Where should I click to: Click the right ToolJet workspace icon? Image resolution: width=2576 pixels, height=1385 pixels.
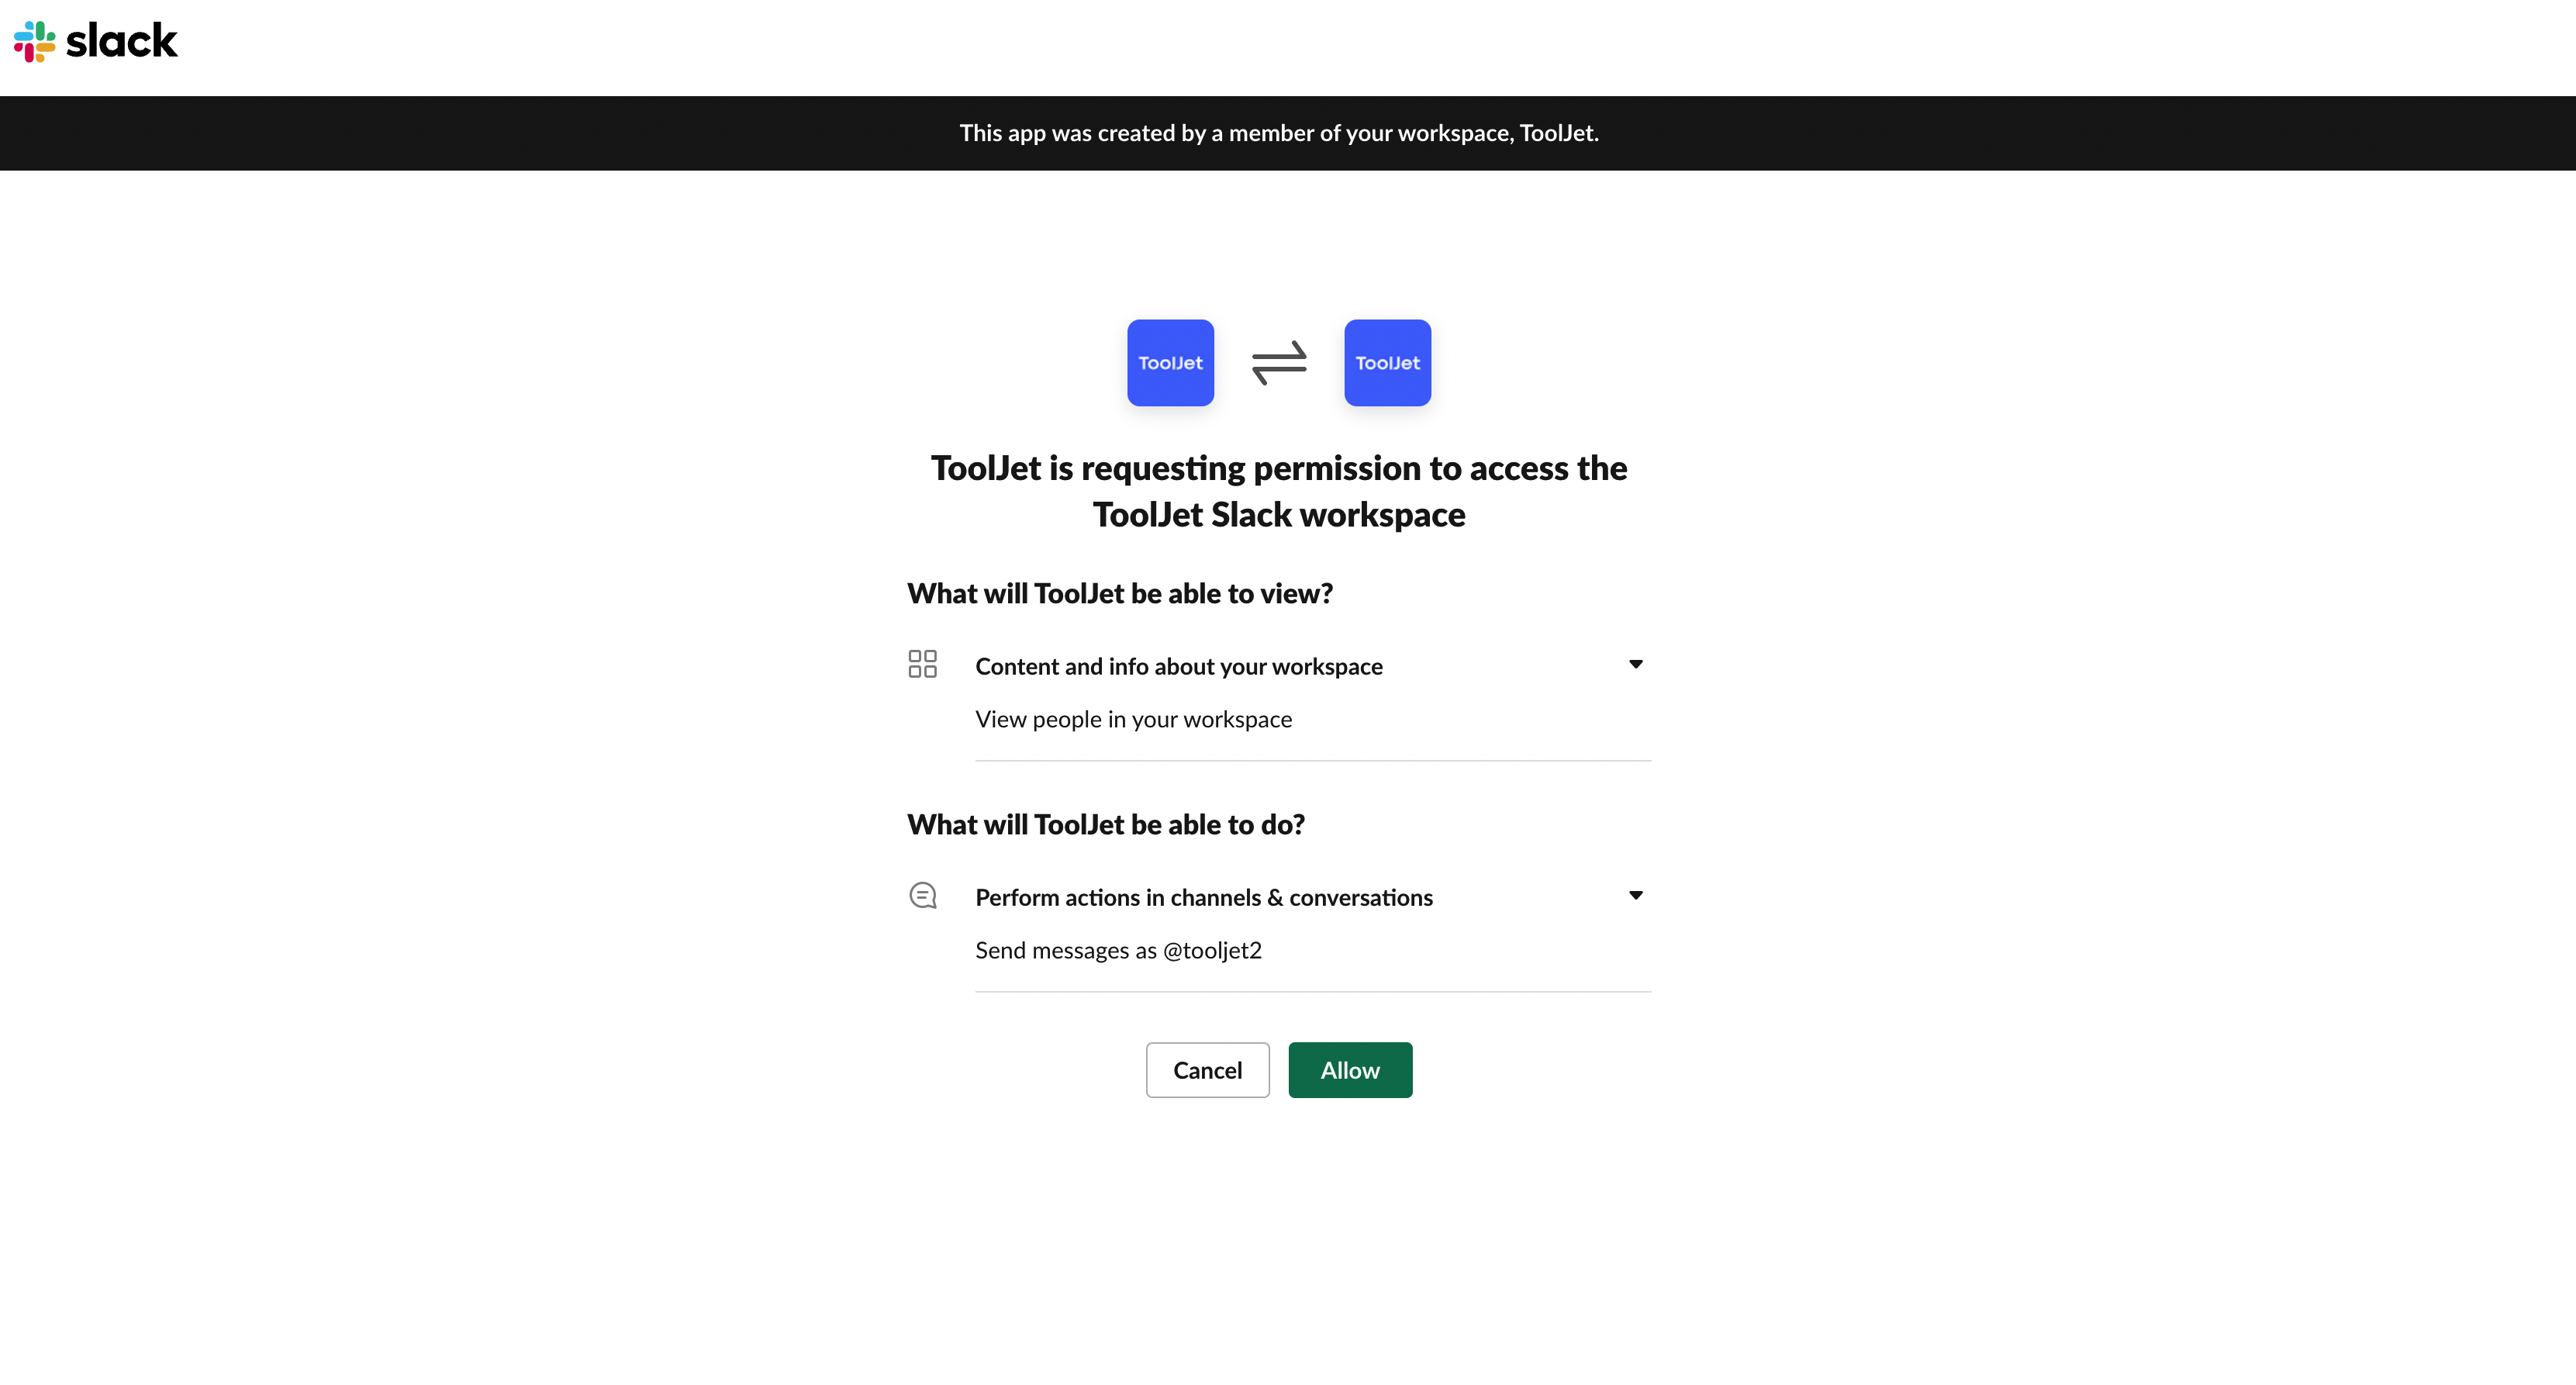coord(1387,363)
